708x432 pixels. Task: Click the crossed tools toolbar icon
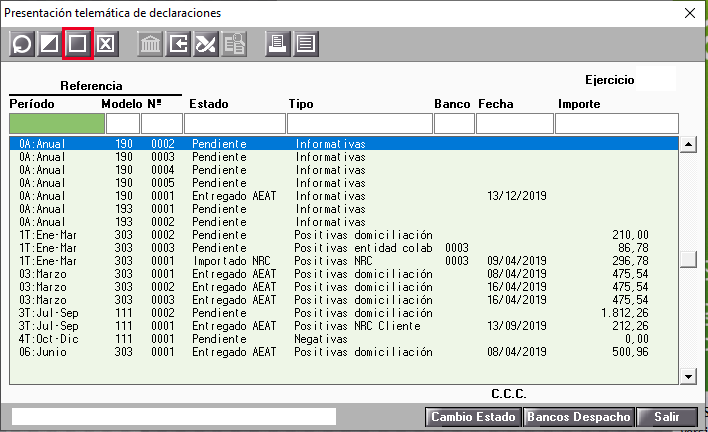tap(206, 44)
